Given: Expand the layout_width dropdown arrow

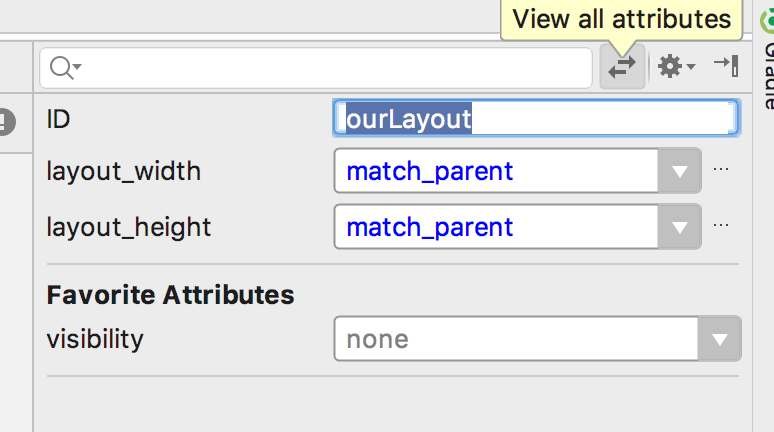Looking at the screenshot, I should click(x=680, y=171).
